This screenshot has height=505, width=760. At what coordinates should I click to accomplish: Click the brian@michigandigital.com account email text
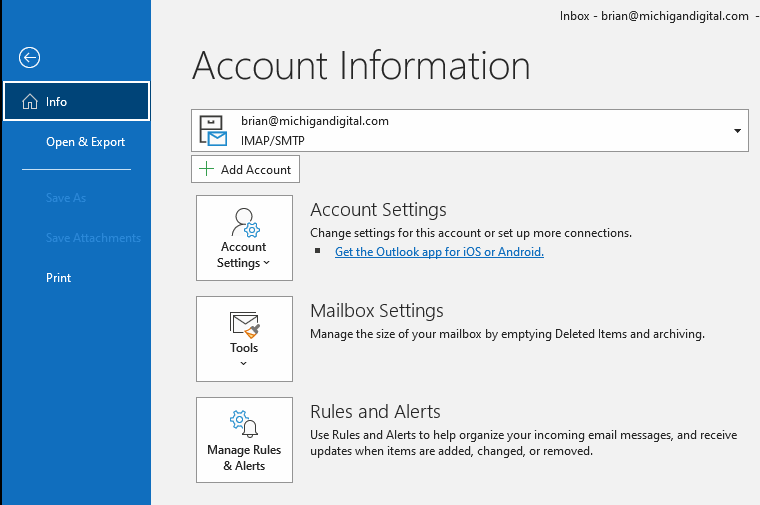(x=315, y=121)
